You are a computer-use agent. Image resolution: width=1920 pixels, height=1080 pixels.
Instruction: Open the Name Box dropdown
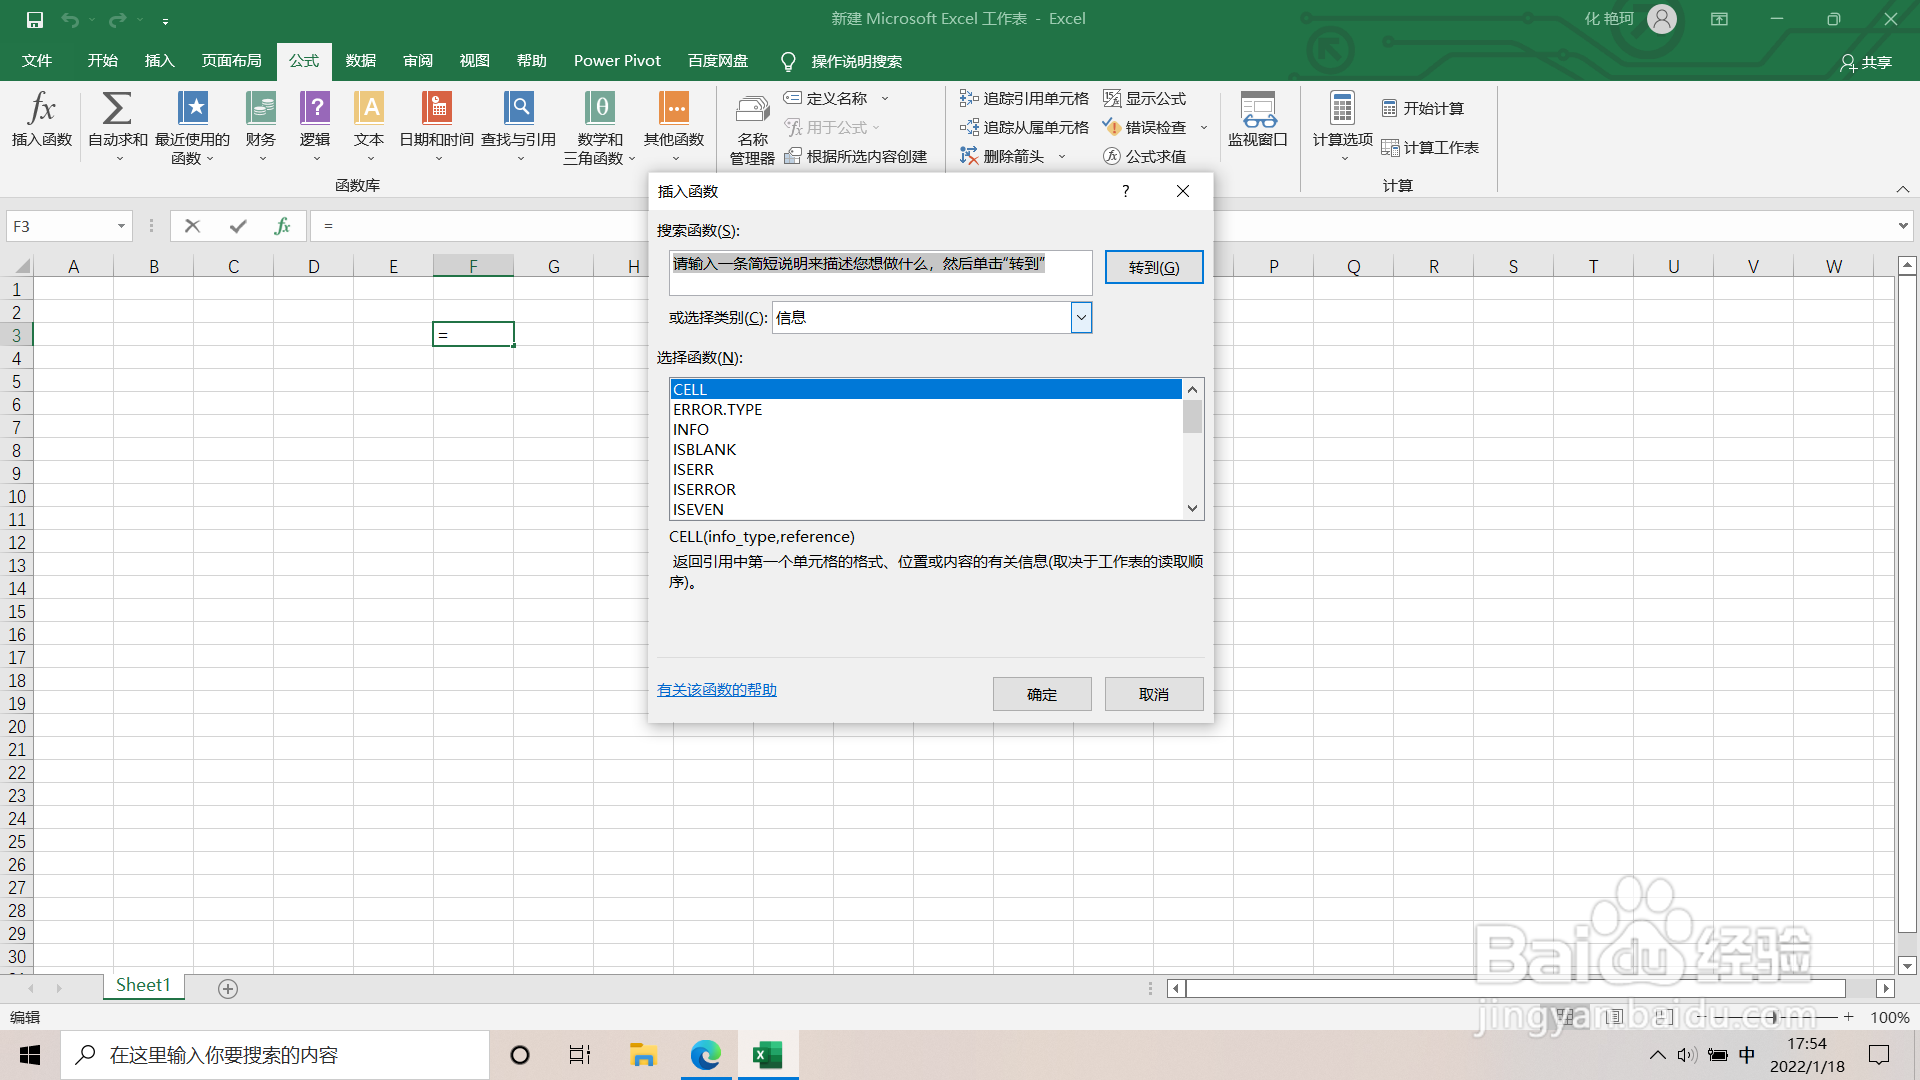(121, 226)
